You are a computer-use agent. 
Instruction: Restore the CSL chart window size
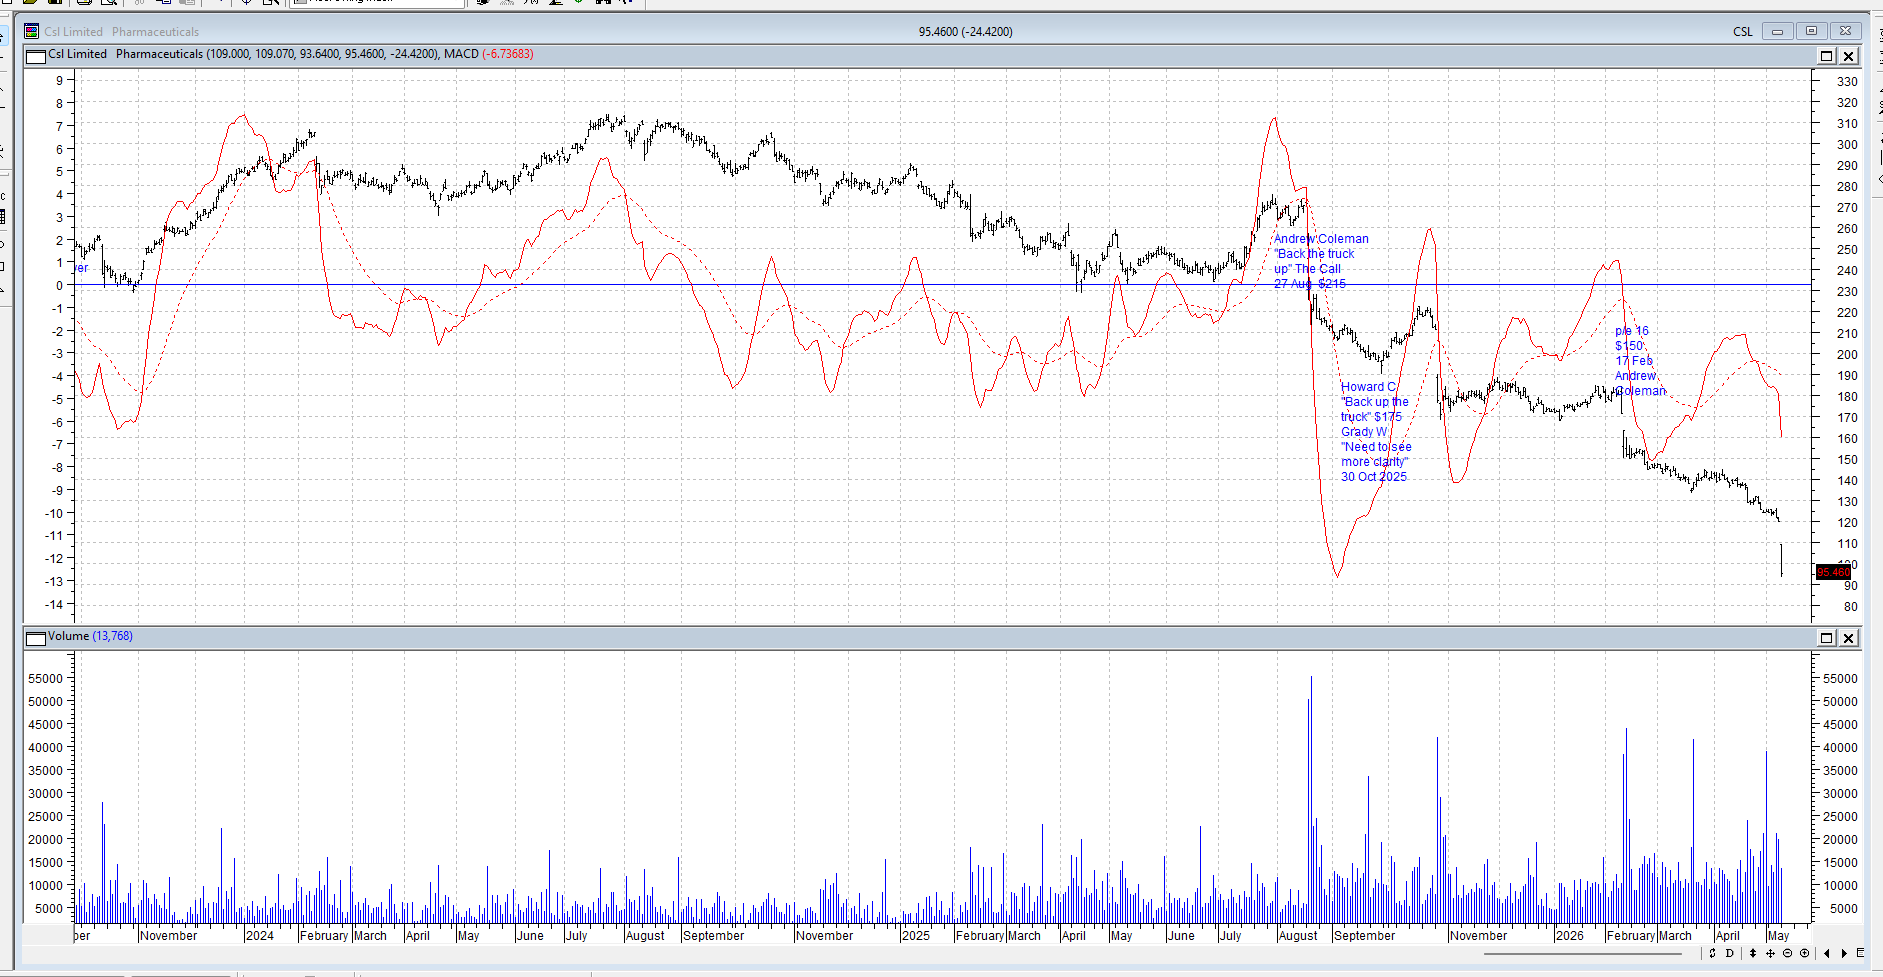pos(1811,31)
